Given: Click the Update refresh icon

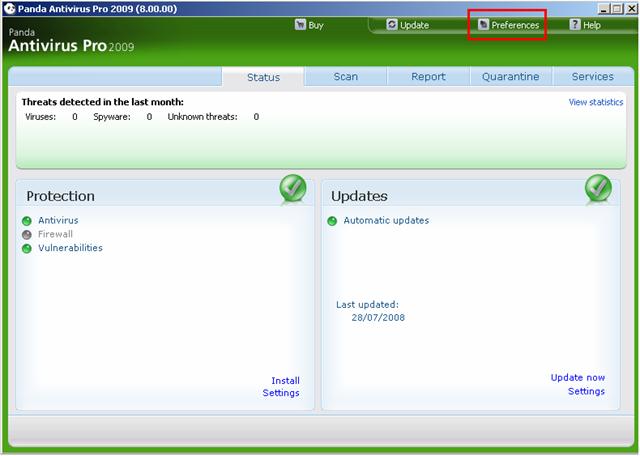Looking at the screenshot, I should tap(392, 24).
